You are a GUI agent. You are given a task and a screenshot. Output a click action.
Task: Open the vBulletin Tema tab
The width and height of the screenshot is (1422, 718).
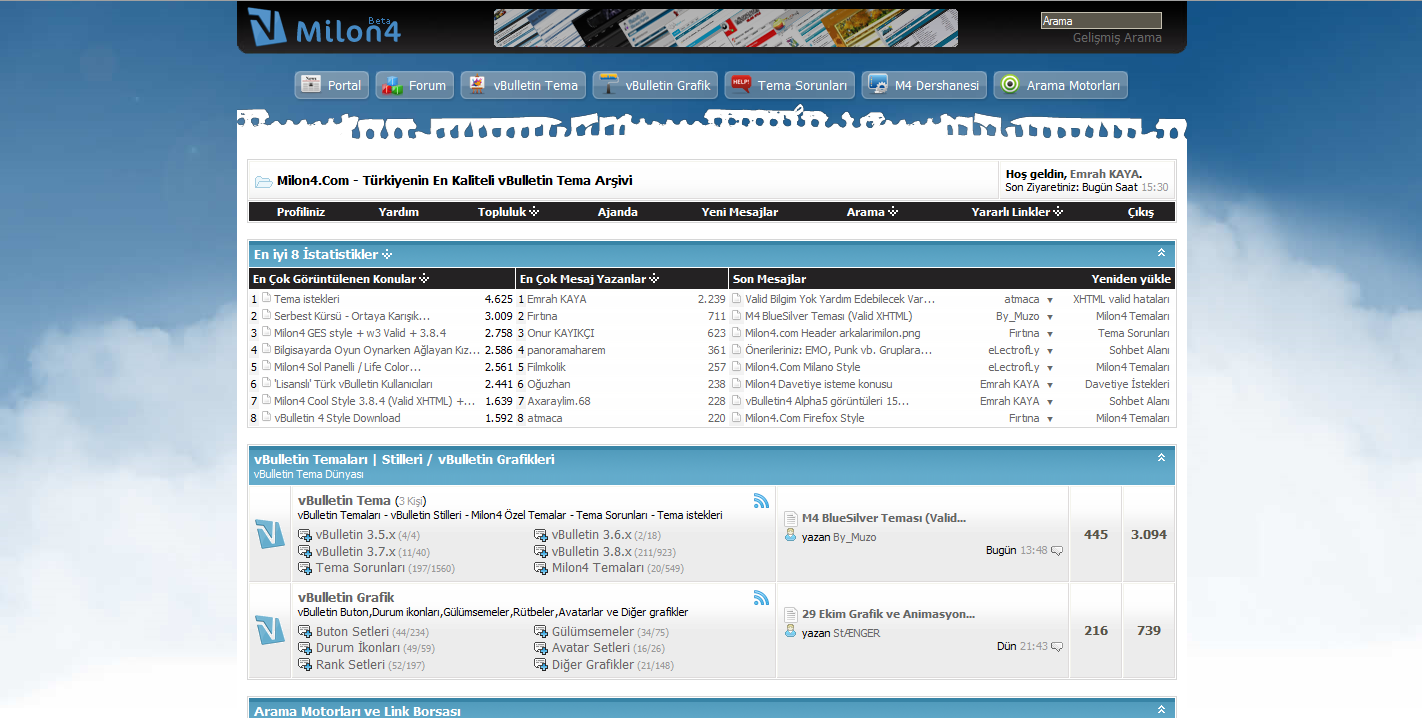(523, 85)
